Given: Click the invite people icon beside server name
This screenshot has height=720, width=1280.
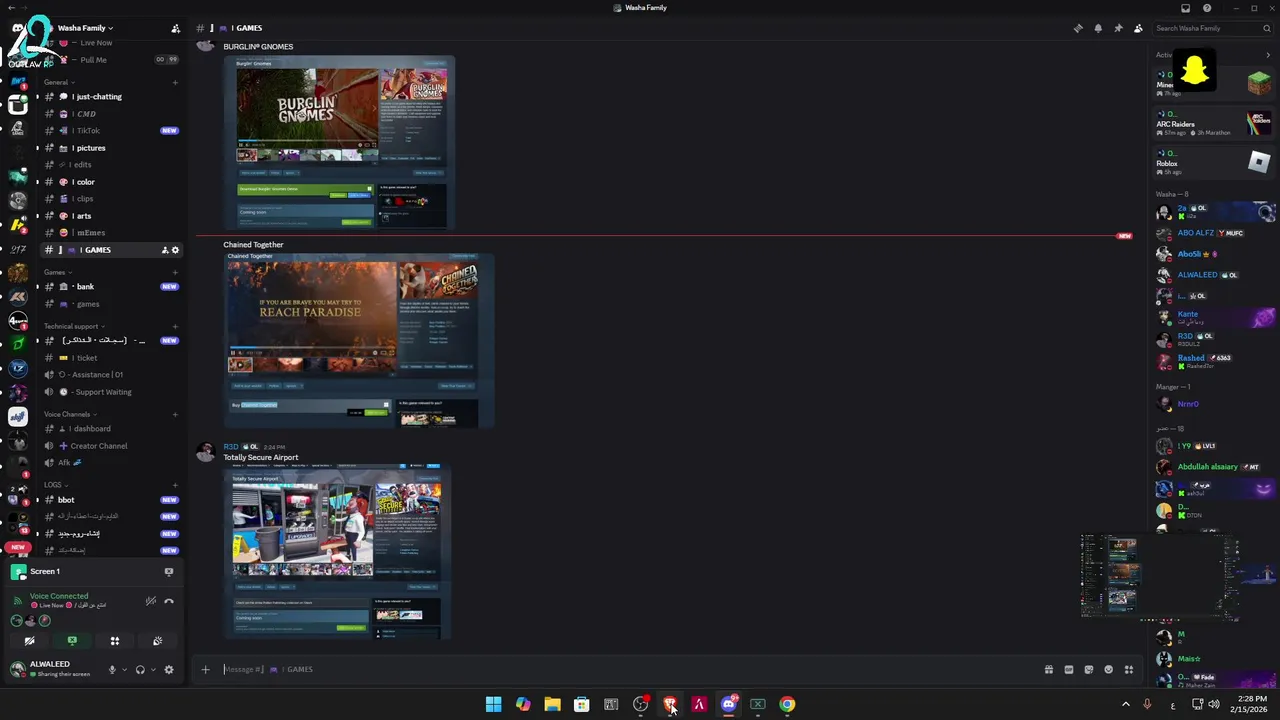Looking at the screenshot, I should pyautogui.click(x=176, y=28).
